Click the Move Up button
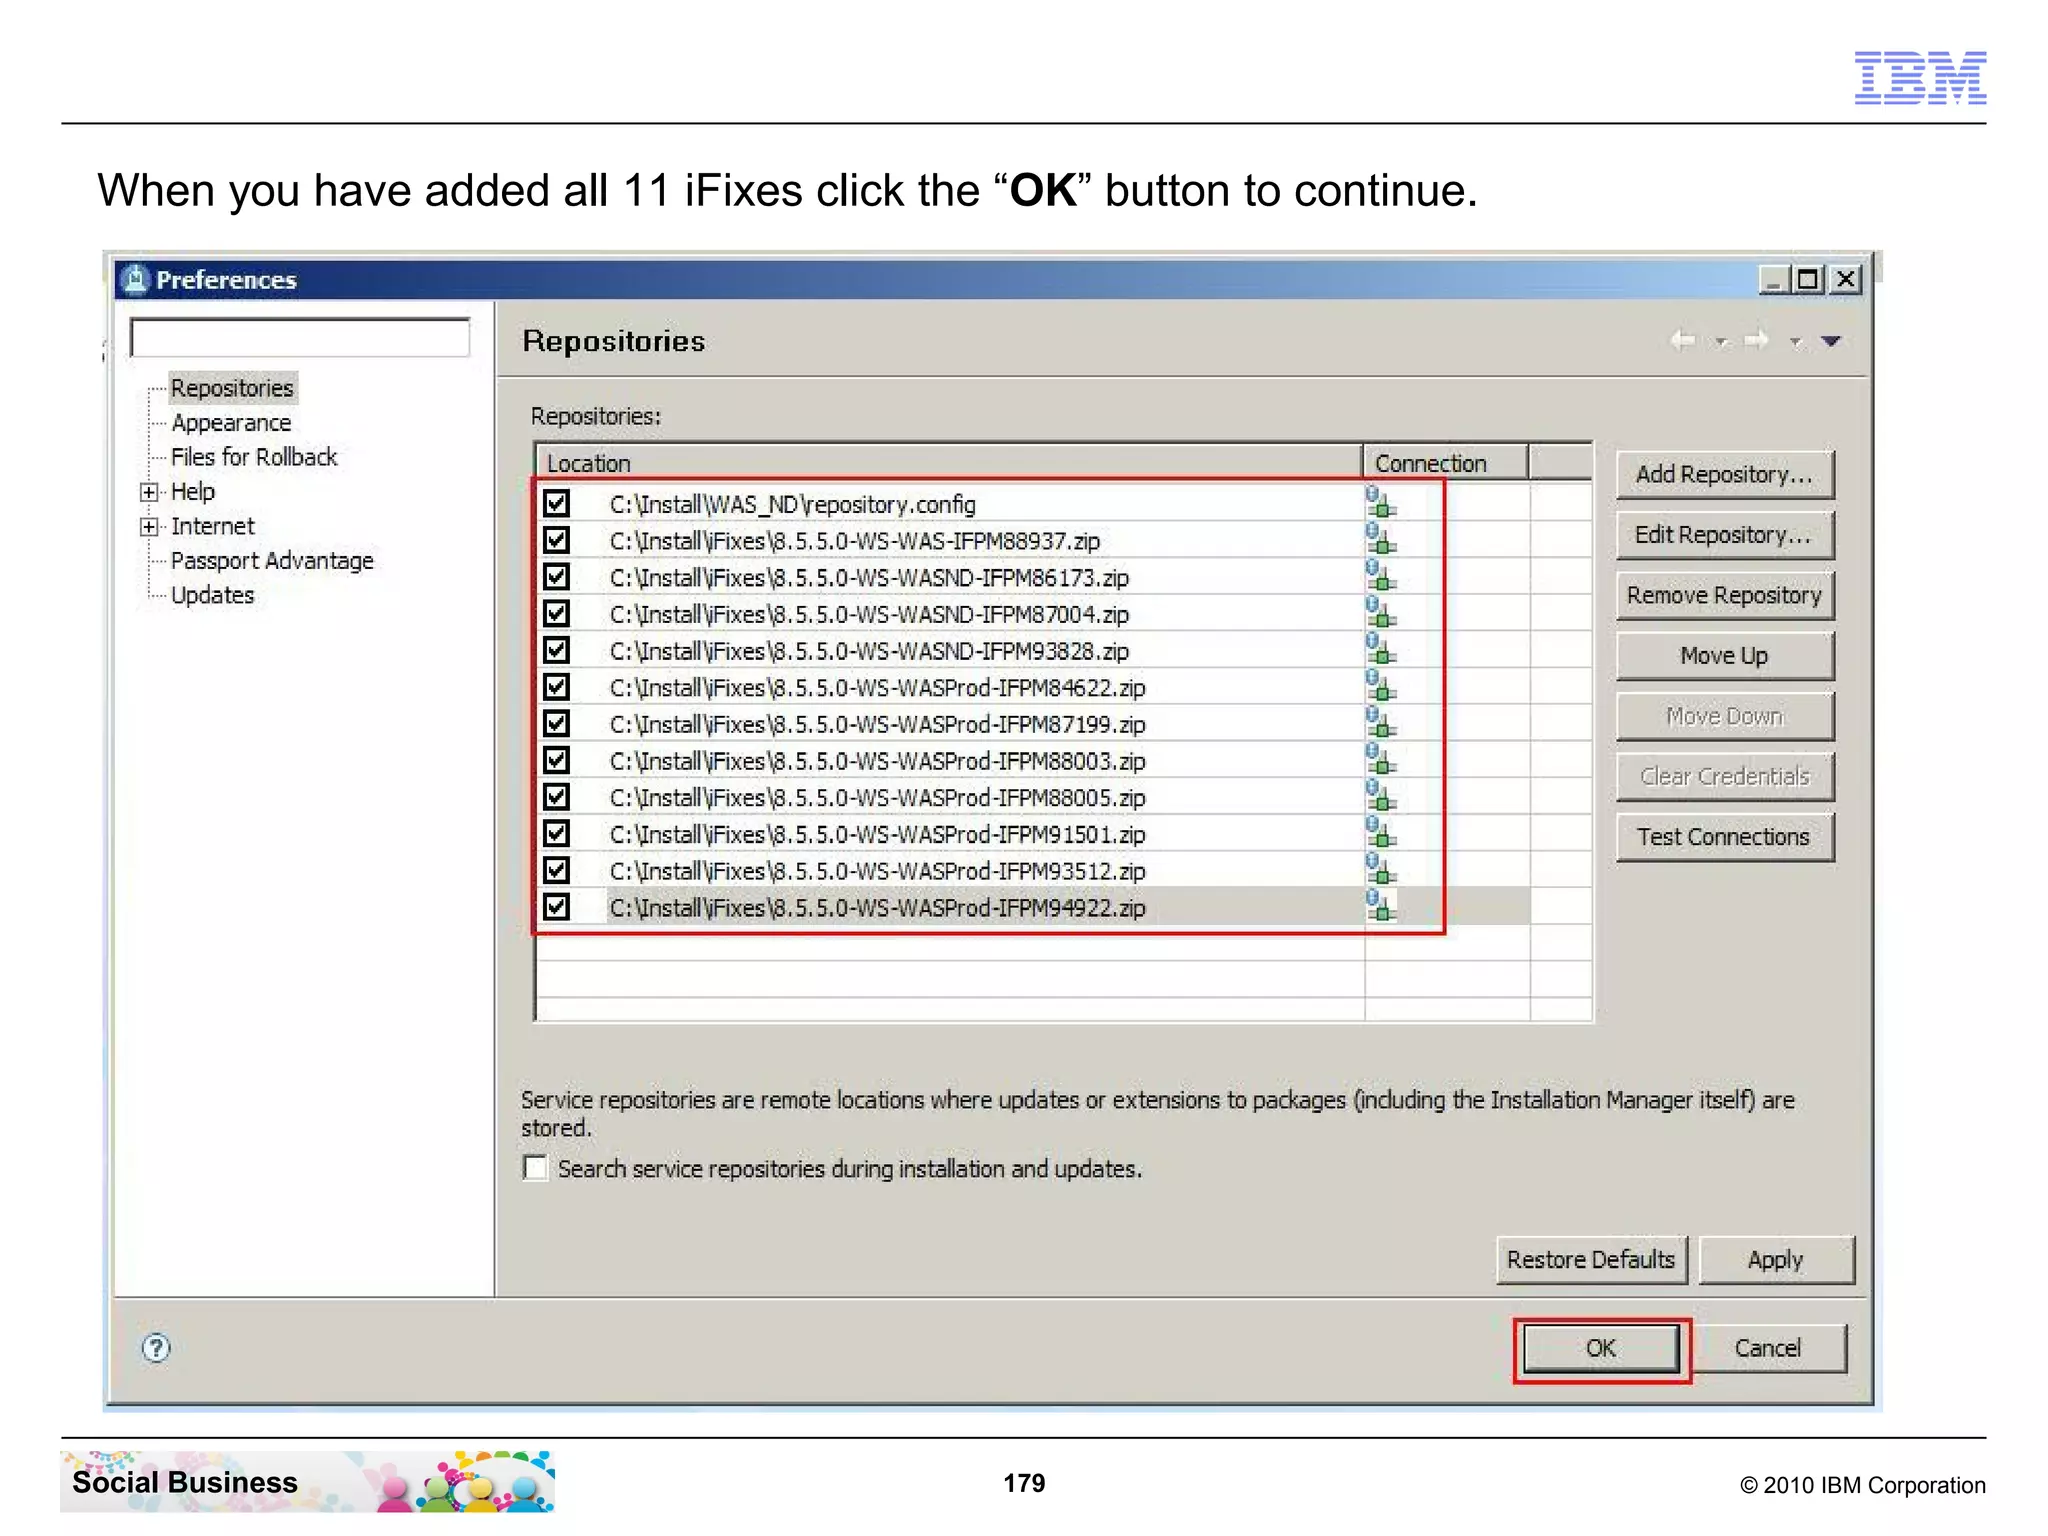The width and height of the screenshot is (2048, 1536). tap(1725, 656)
